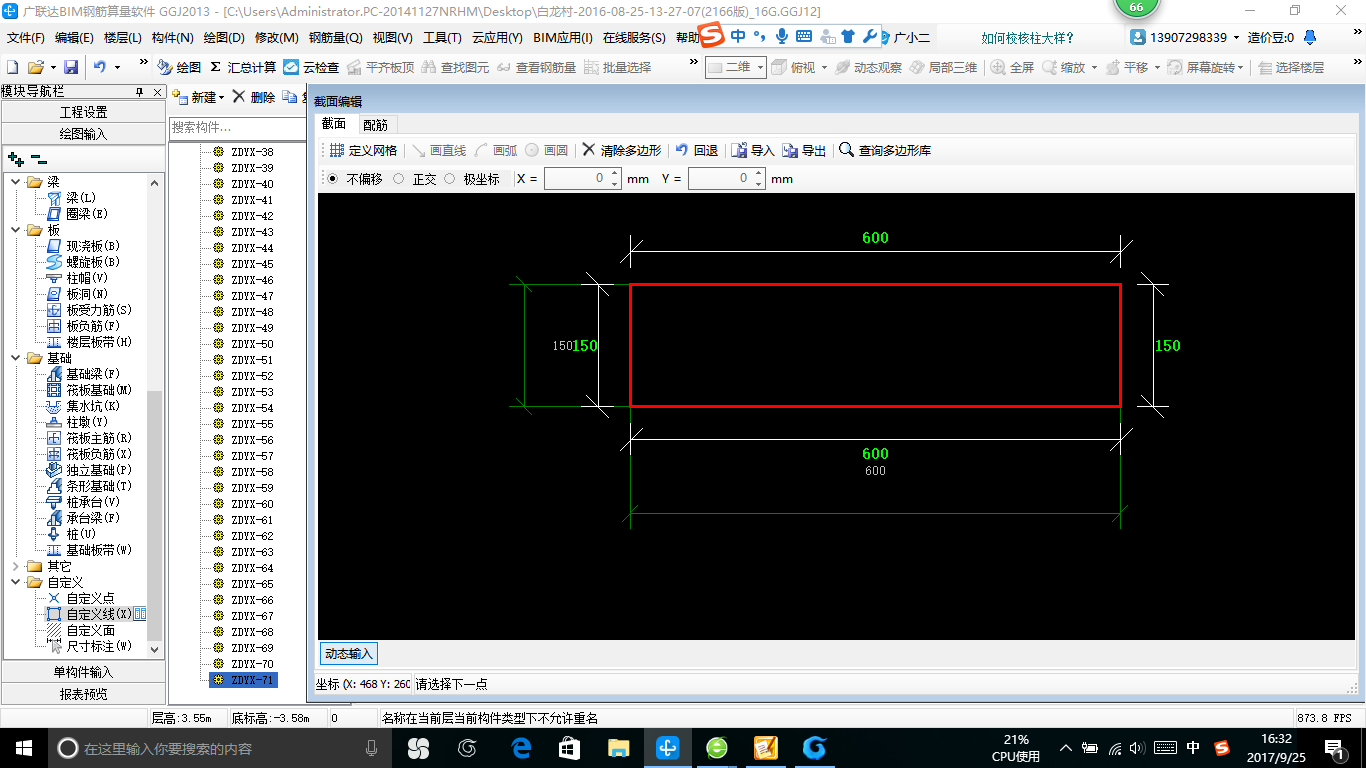Click the save disk icon in toolbar

(71, 67)
